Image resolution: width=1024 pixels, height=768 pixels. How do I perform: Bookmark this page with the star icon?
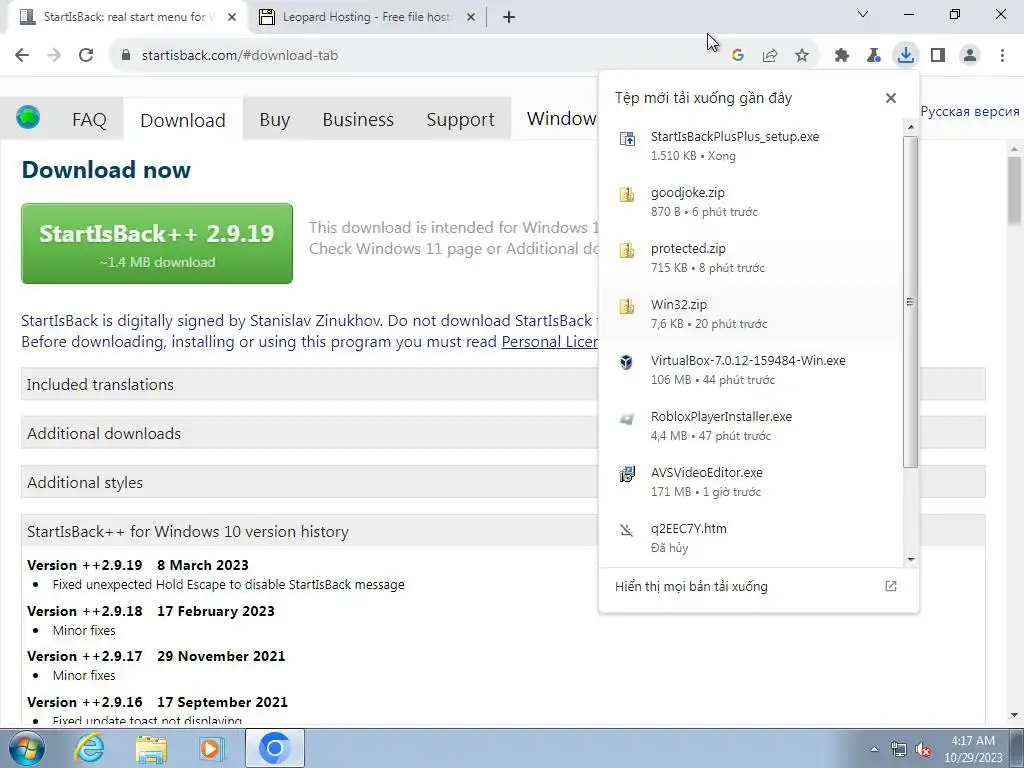[802, 56]
